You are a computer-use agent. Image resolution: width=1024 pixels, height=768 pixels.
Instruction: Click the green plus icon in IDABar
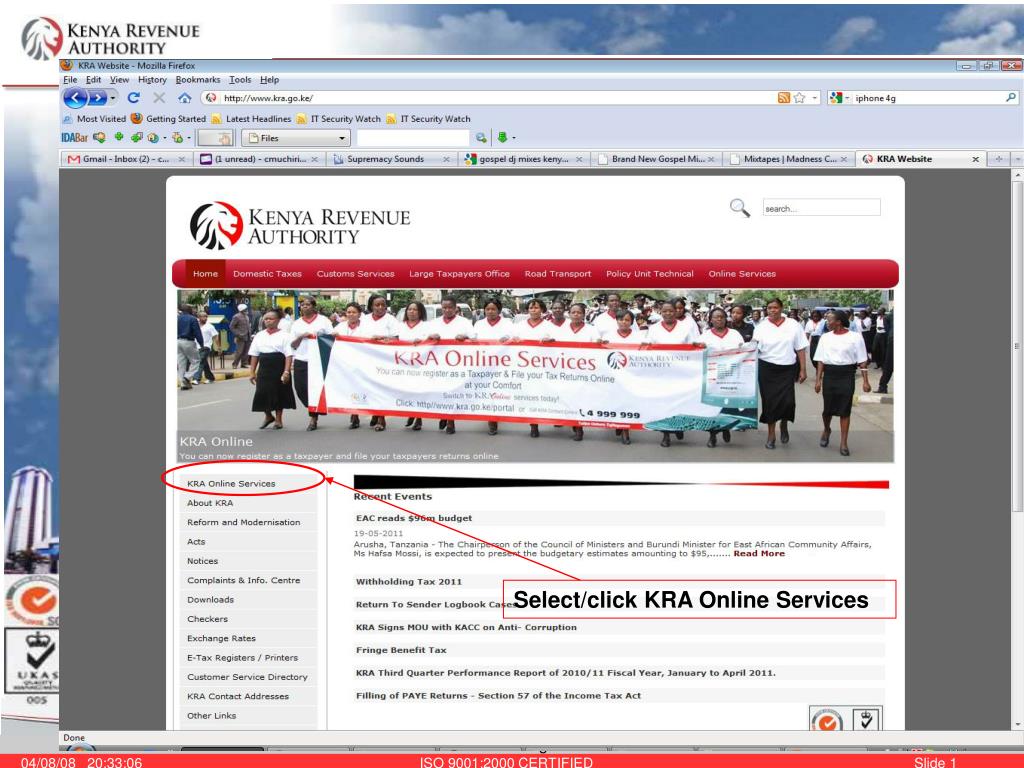click(119, 137)
